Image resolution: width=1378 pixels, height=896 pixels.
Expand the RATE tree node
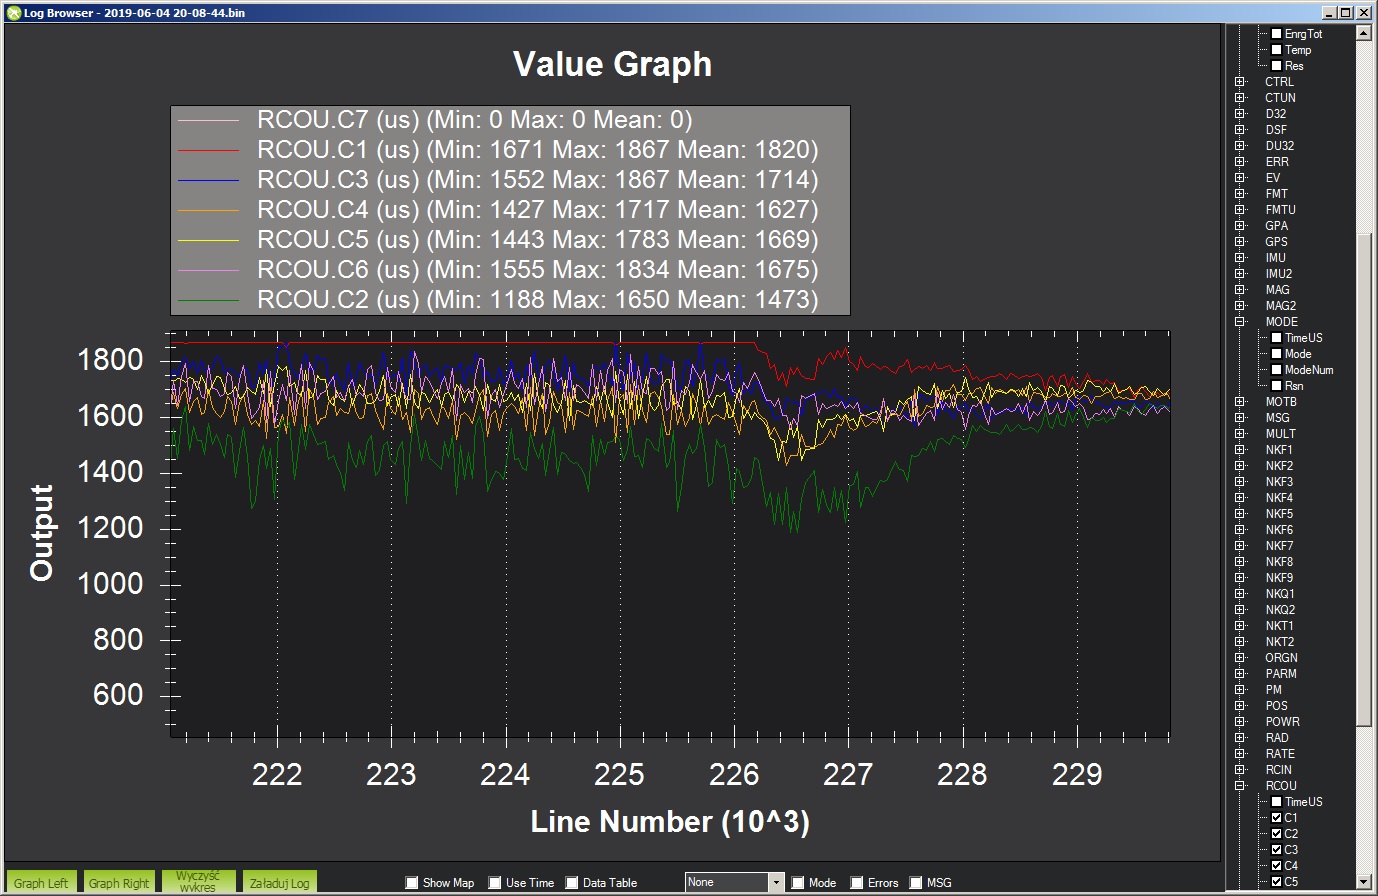pyautogui.click(x=1240, y=753)
